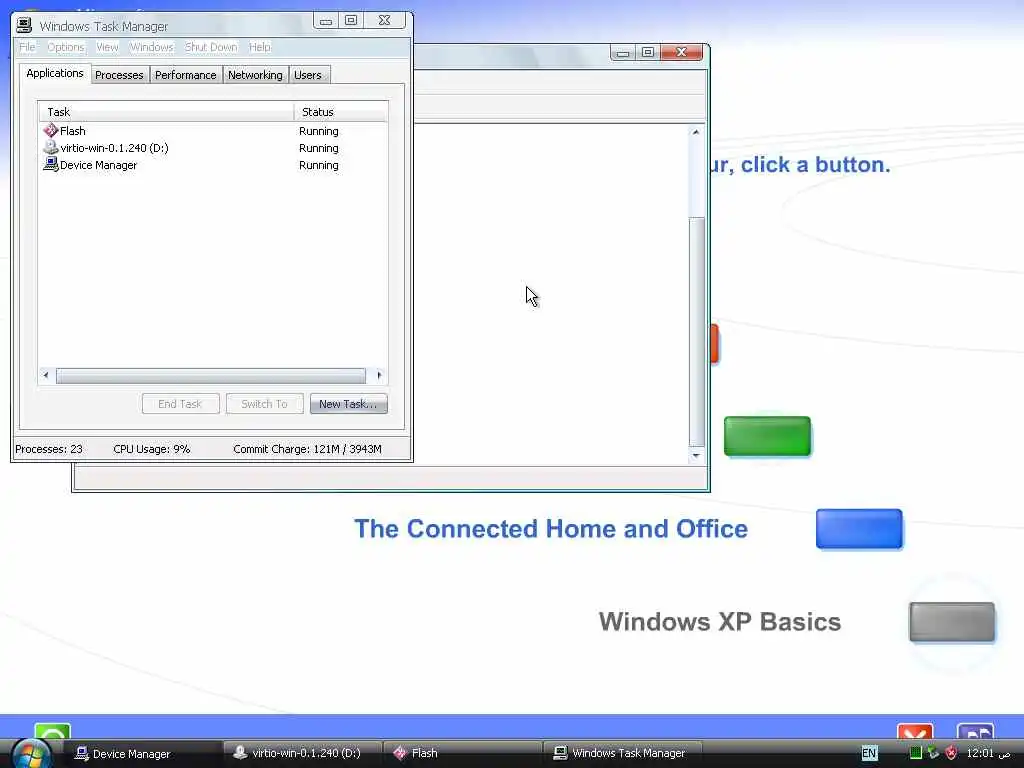This screenshot has width=1024, height=768.
Task: Click CPU Usage: 9% in status bar
Action: 152,449
